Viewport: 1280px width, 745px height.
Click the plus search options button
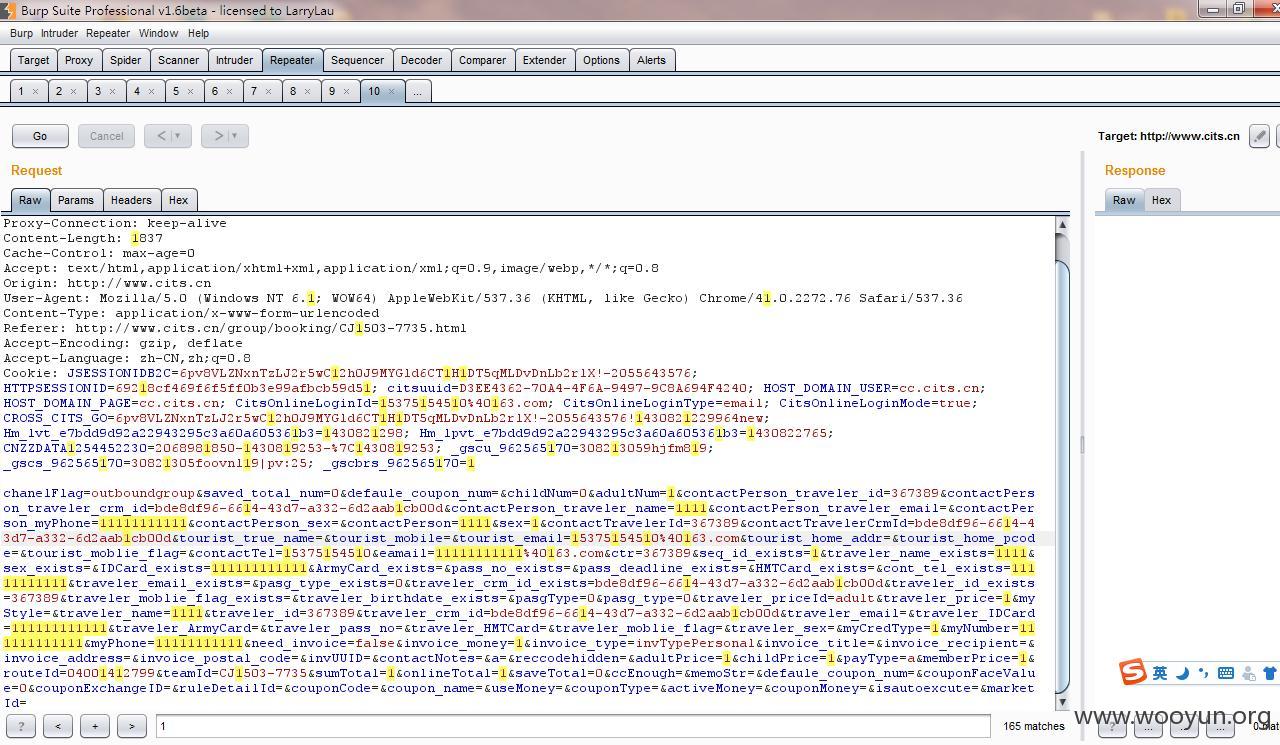[95, 726]
